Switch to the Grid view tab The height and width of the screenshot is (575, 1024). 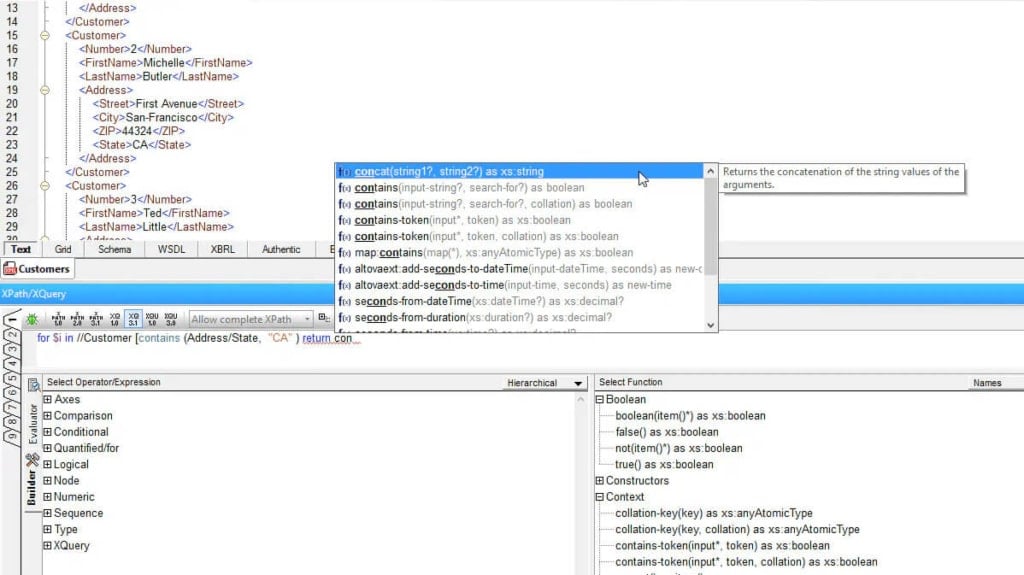[63, 250]
